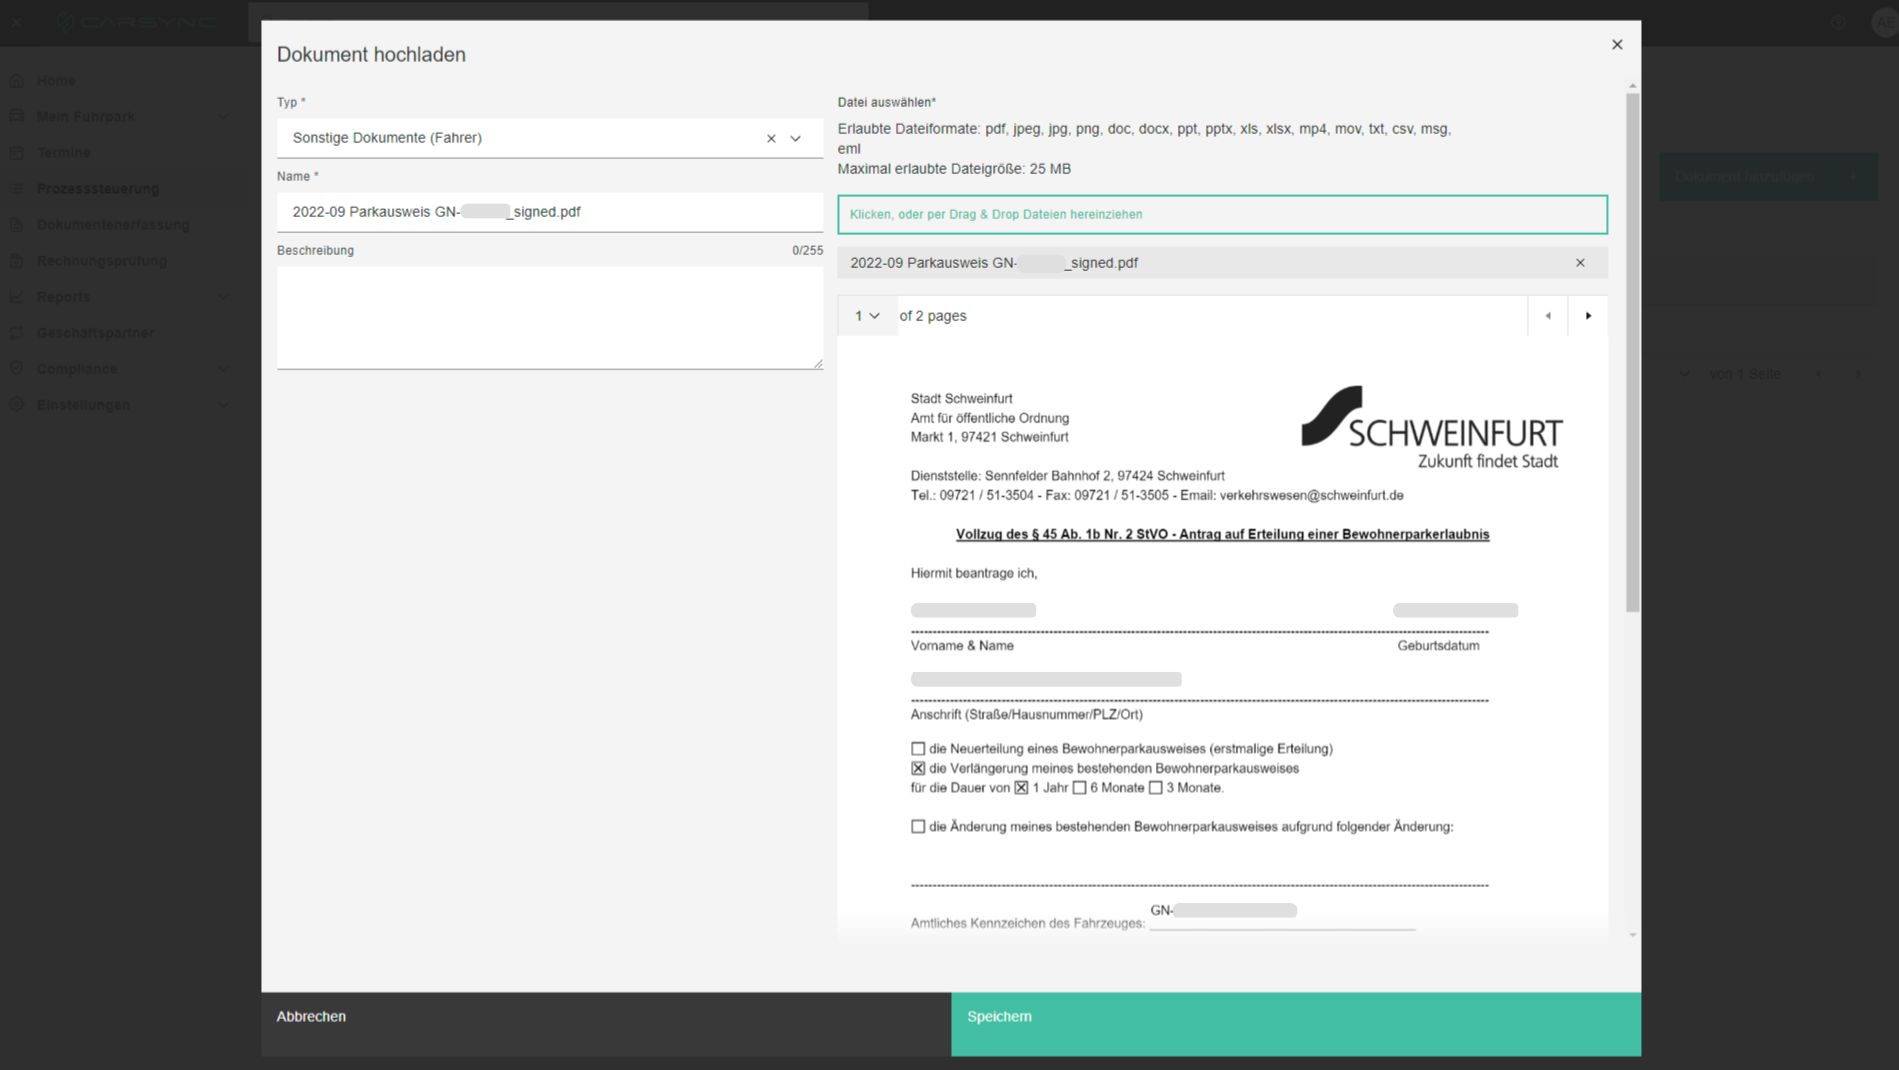Expand the Mein Fuhrpark chevron

pyautogui.click(x=223, y=116)
